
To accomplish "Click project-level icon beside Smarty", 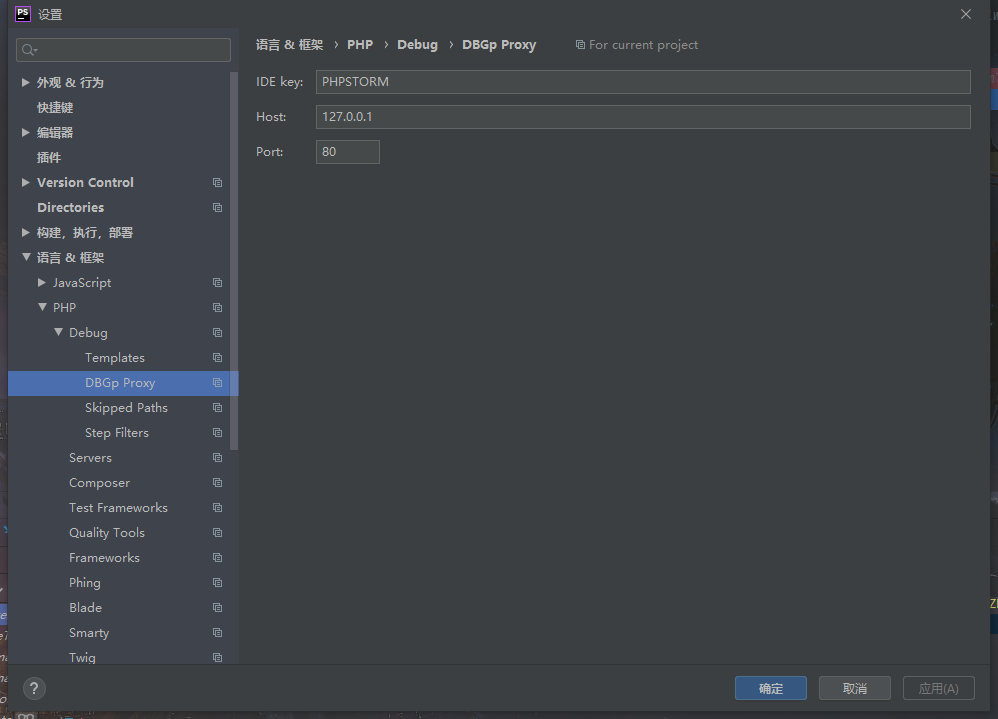I will 217,632.
